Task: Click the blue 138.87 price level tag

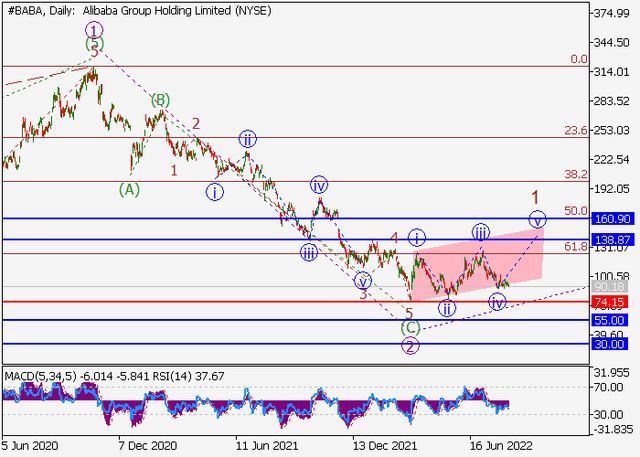Action: [x=612, y=240]
